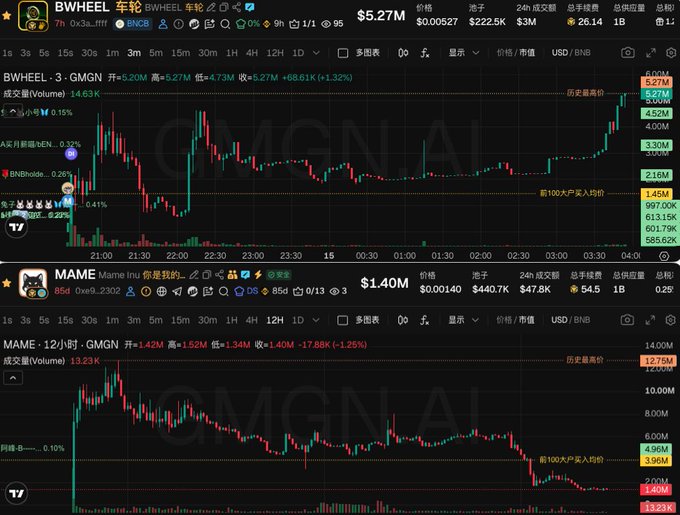The width and height of the screenshot is (680, 515).
Task: Click the MAME 12.75M all-time-high label
Action: [658, 361]
